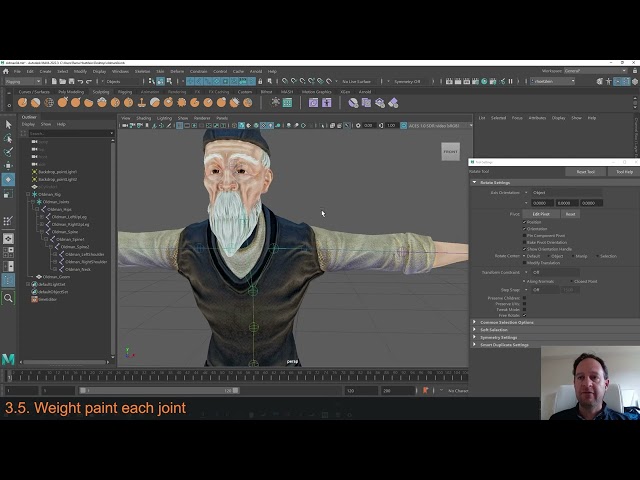Select Object radio for Rotate Center
This screenshot has height=480, width=640.
pos(549,256)
